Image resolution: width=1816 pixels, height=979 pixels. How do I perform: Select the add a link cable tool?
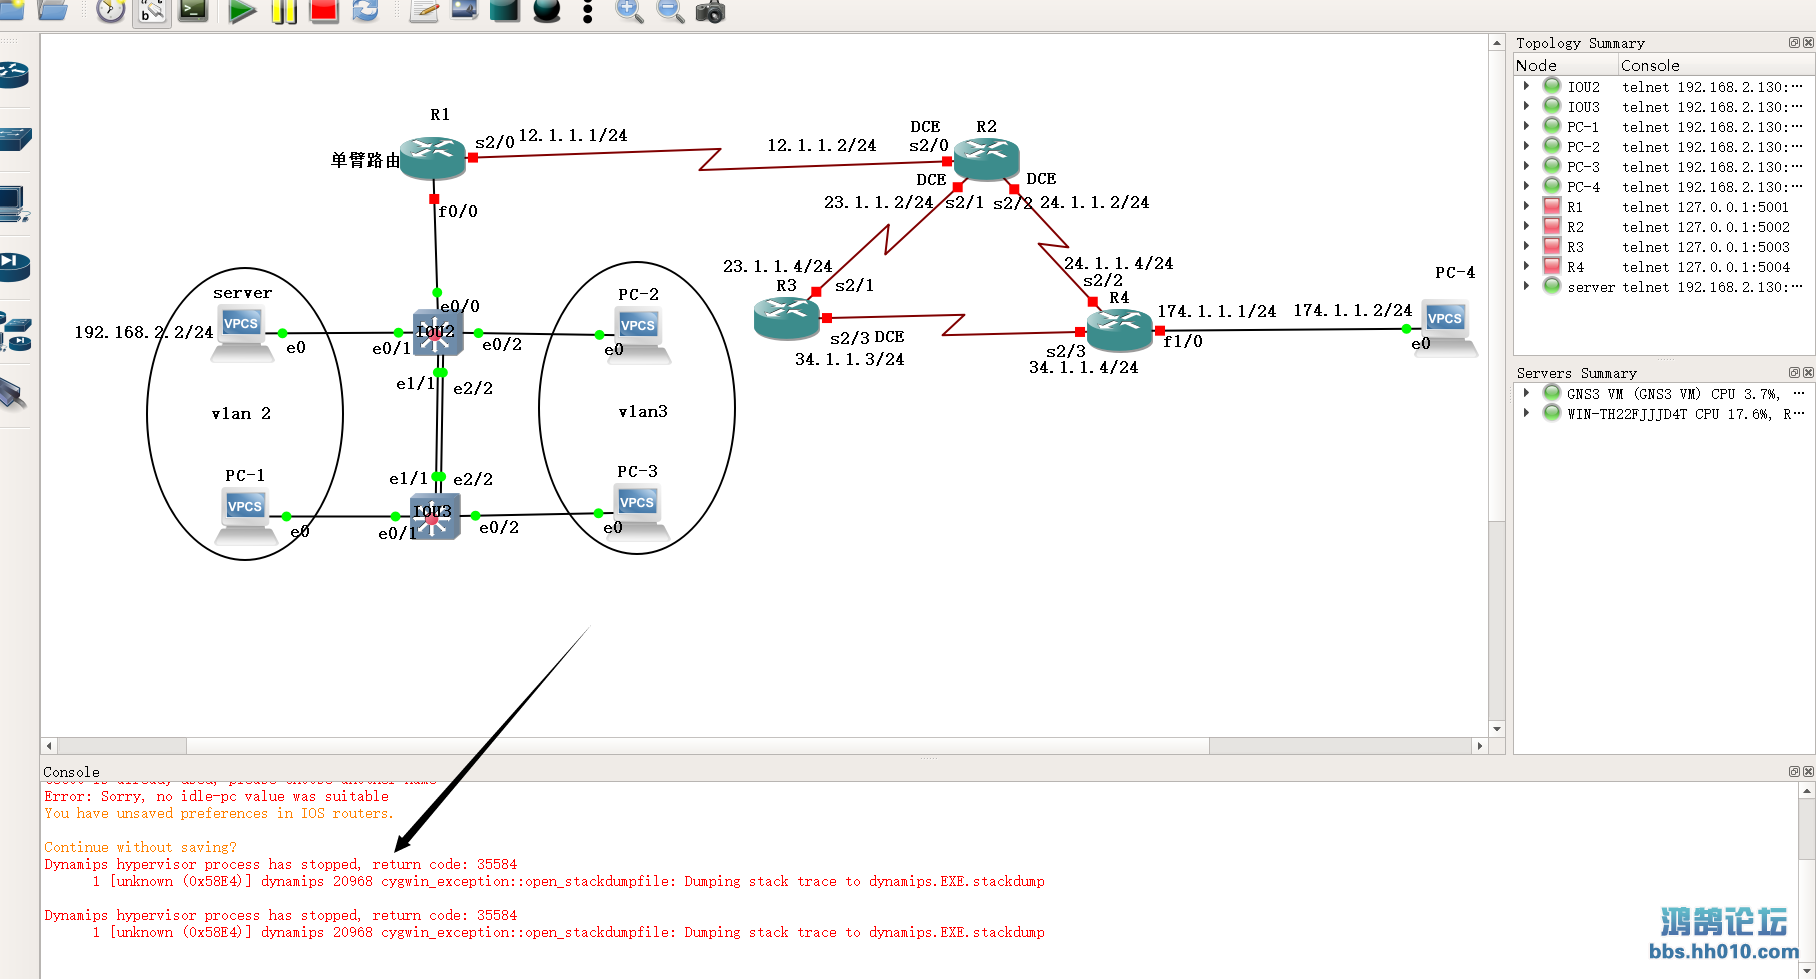point(12,394)
